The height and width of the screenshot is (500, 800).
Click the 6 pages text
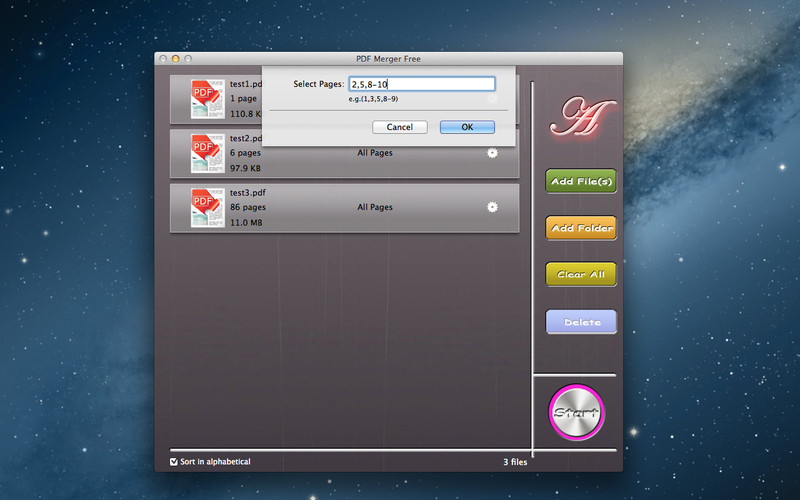click(245, 153)
